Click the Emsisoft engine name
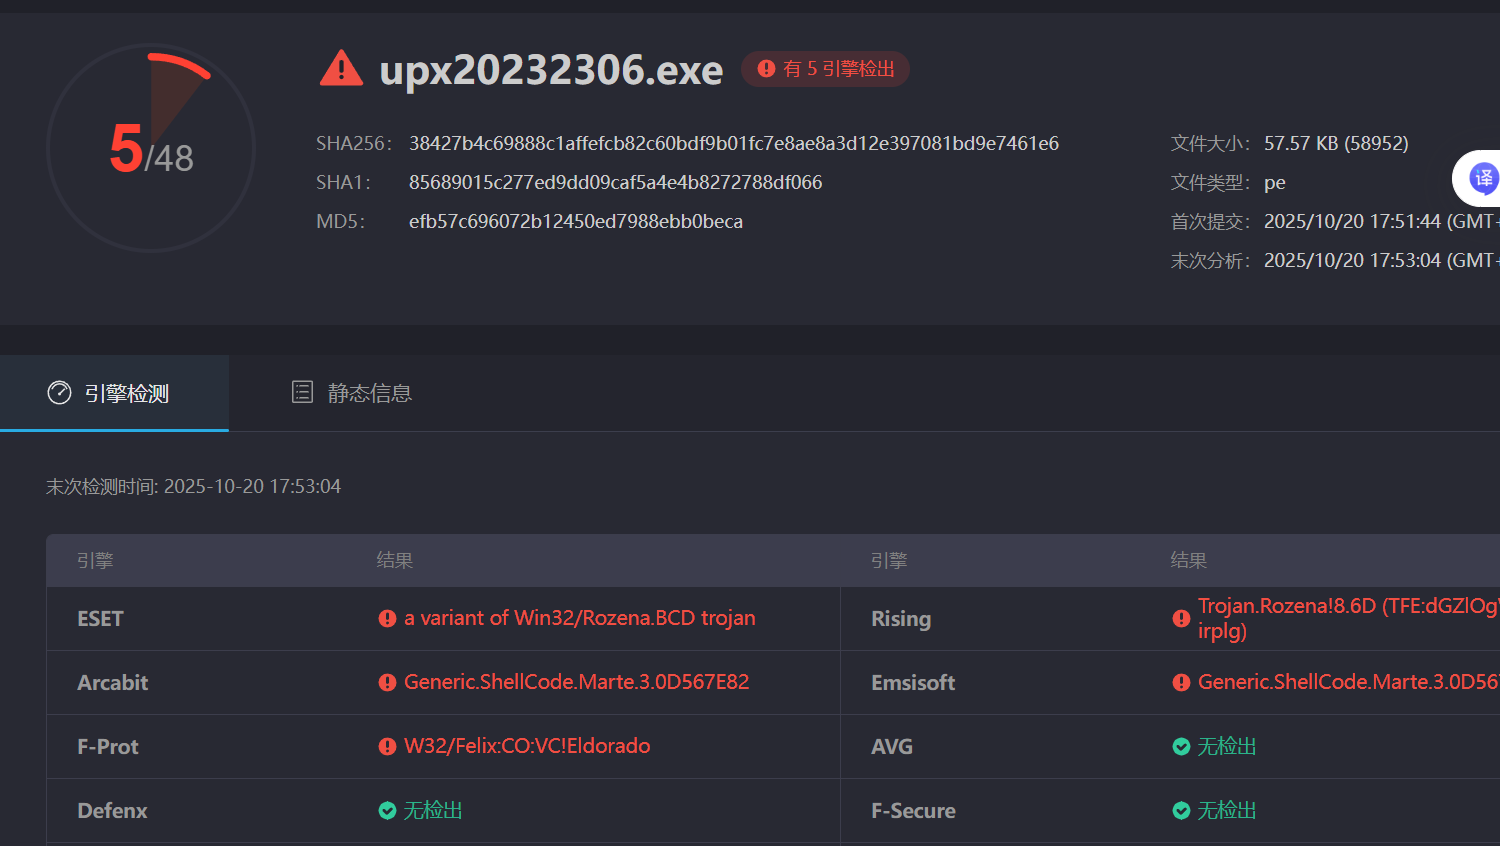This screenshot has width=1500, height=846. pos(913,683)
